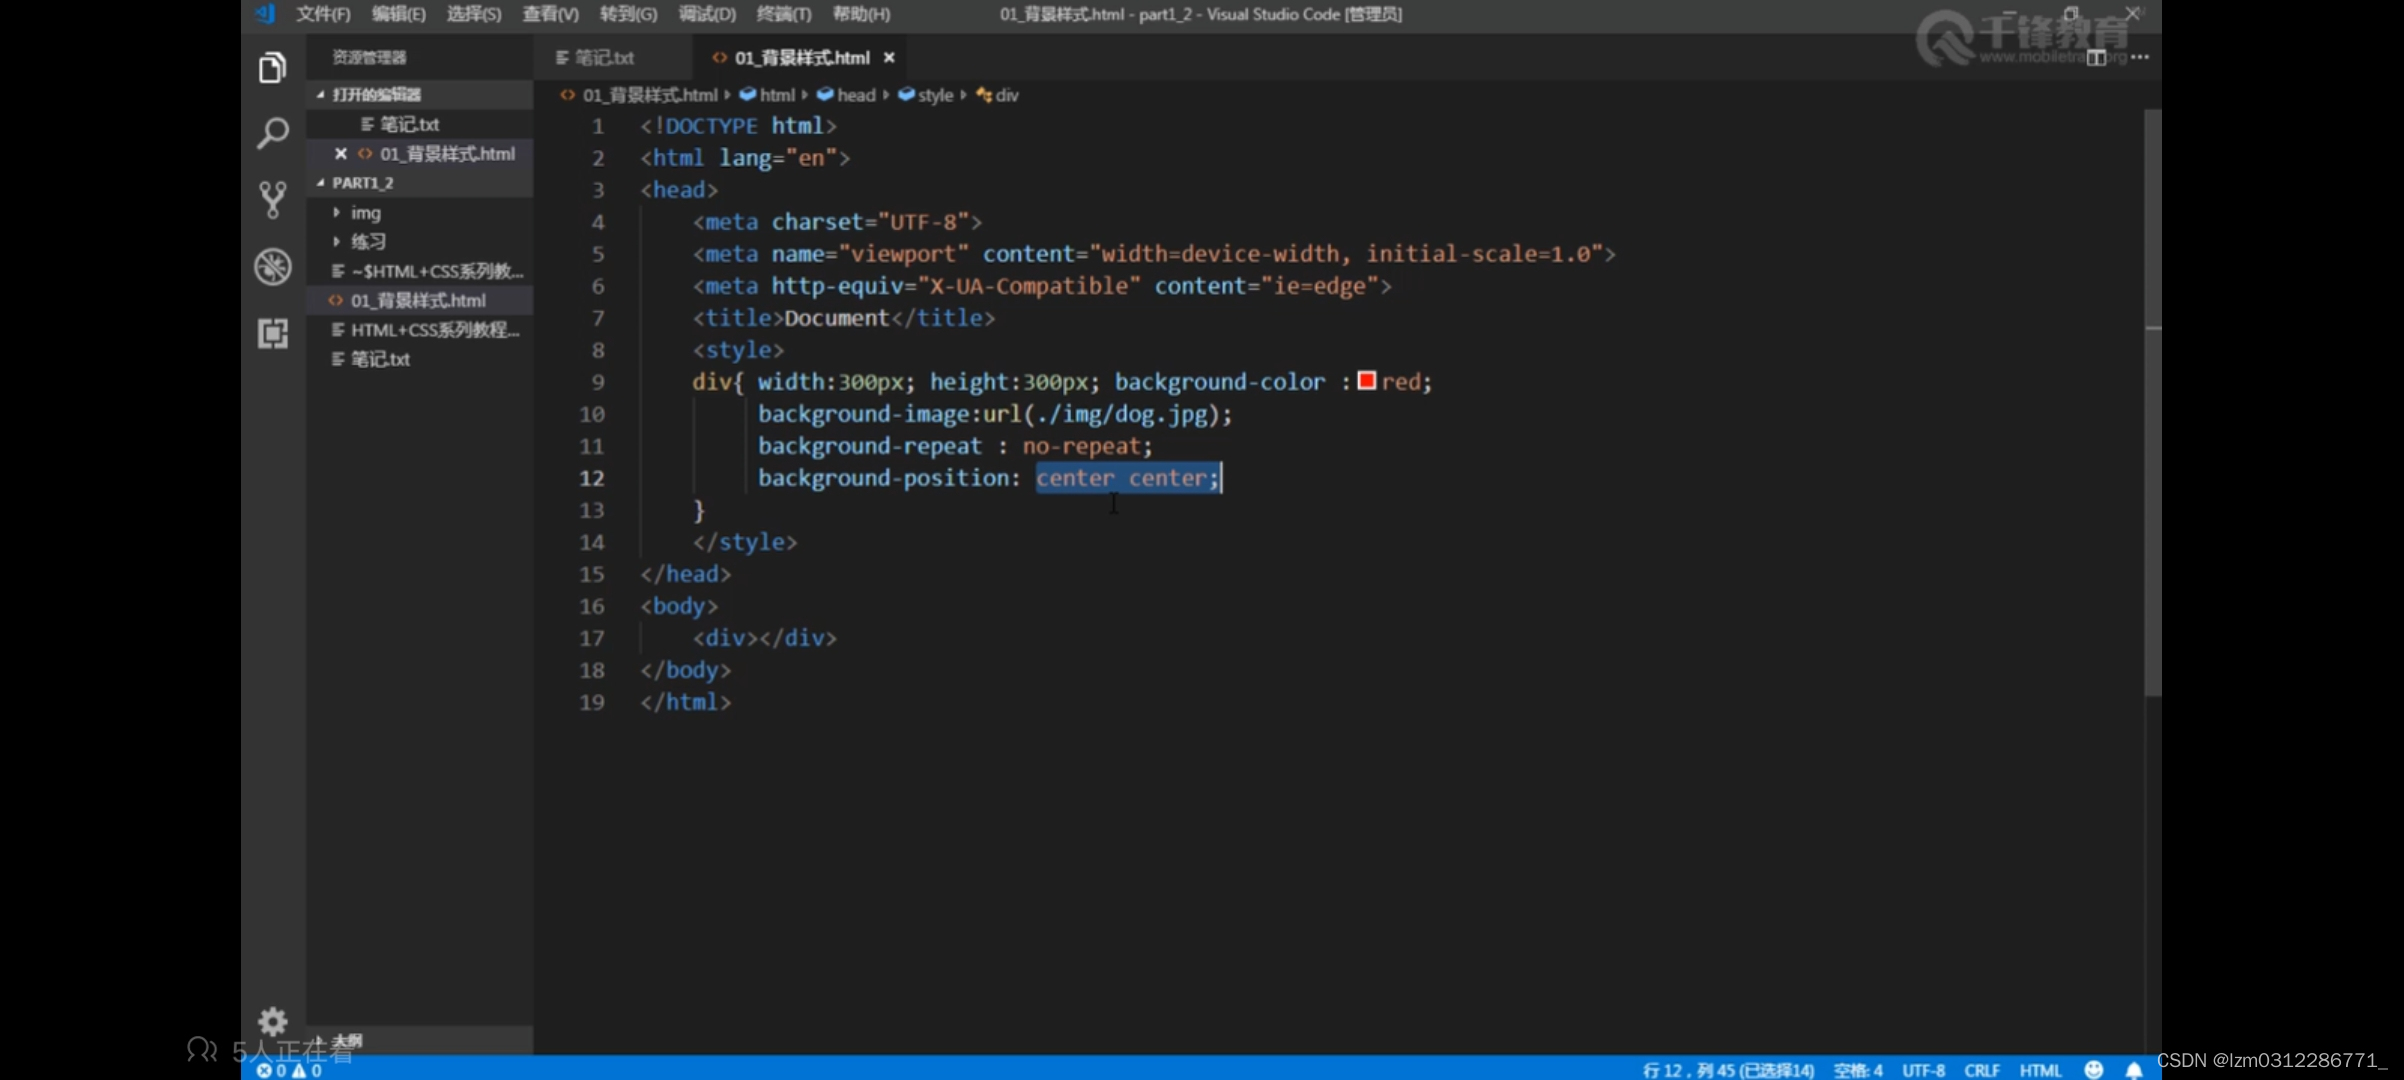Open the editor more actions ellipsis
Image resolution: width=2404 pixels, height=1080 pixels.
[x=2139, y=57]
